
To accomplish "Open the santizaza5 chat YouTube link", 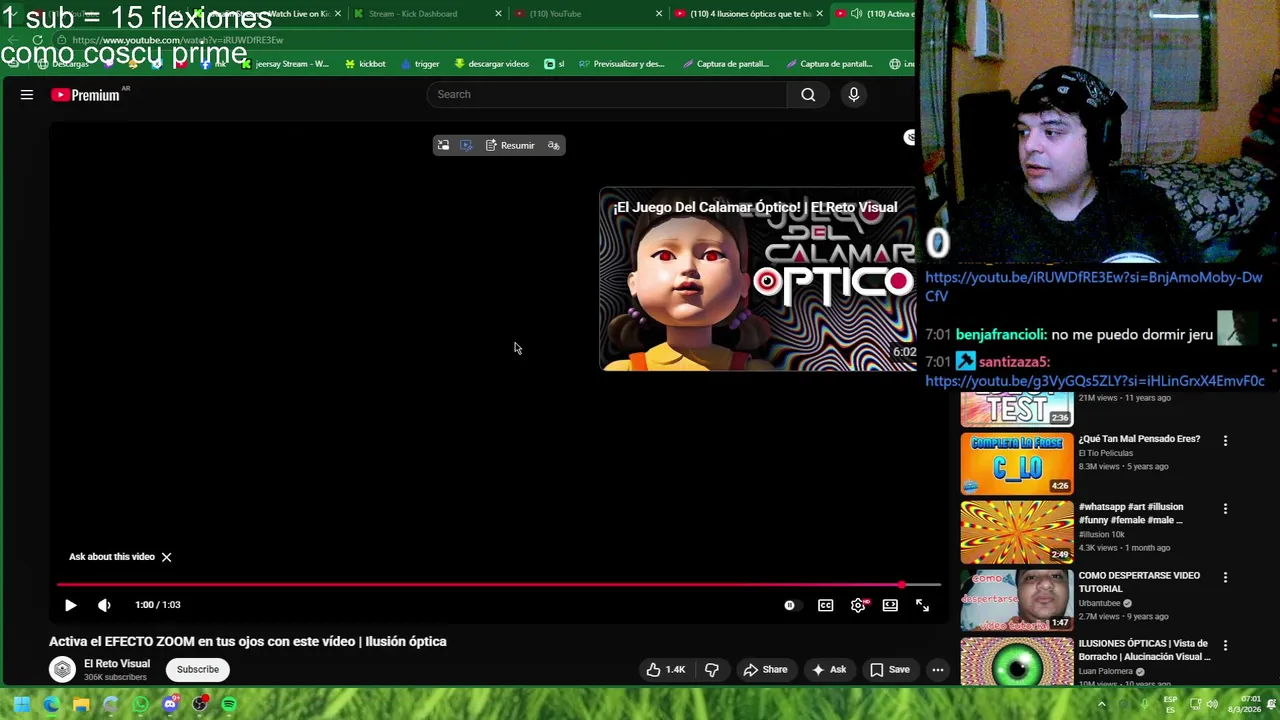I will 1094,381.
